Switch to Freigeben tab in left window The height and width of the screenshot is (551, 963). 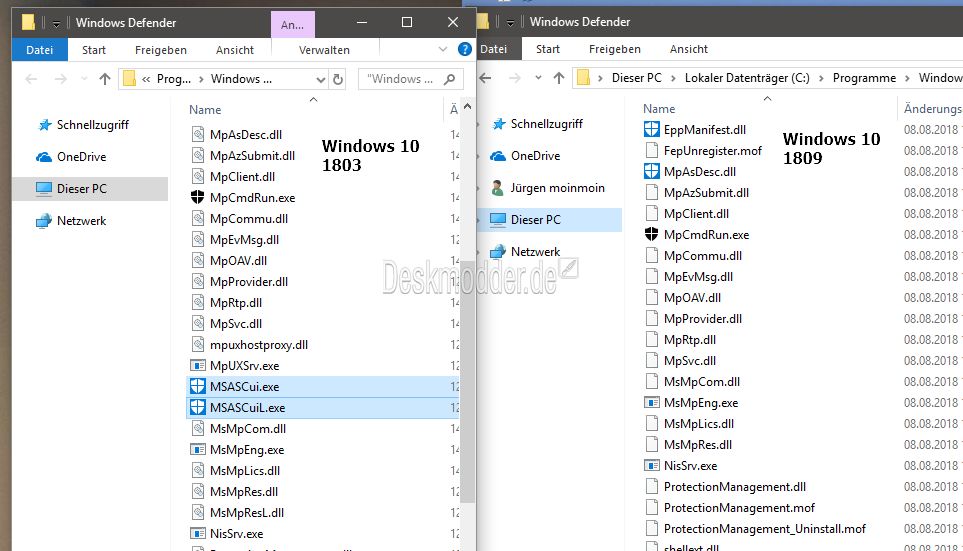click(161, 50)
